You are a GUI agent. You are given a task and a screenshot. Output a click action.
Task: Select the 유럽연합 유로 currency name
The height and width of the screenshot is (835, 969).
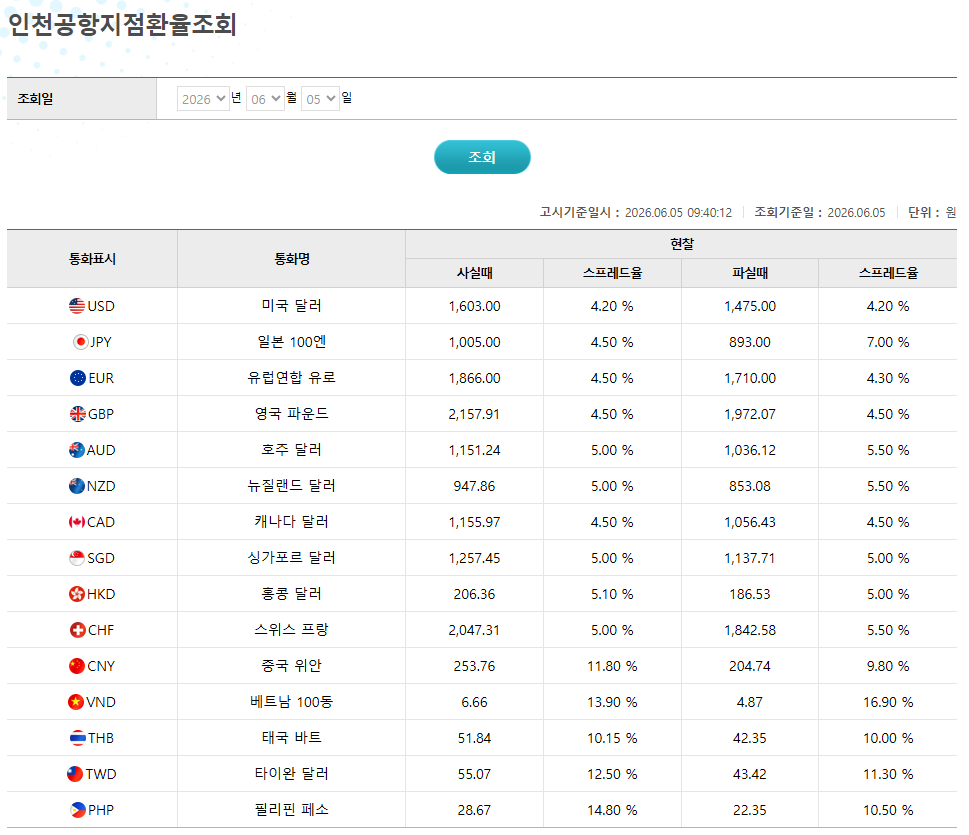292,378
